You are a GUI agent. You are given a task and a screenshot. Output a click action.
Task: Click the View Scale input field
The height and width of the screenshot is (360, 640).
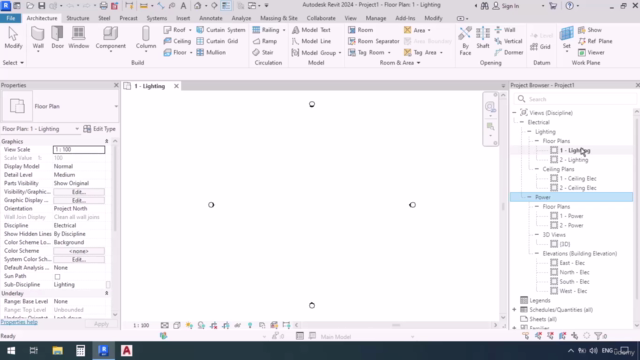pyautogui.click(x=79, y=150)
